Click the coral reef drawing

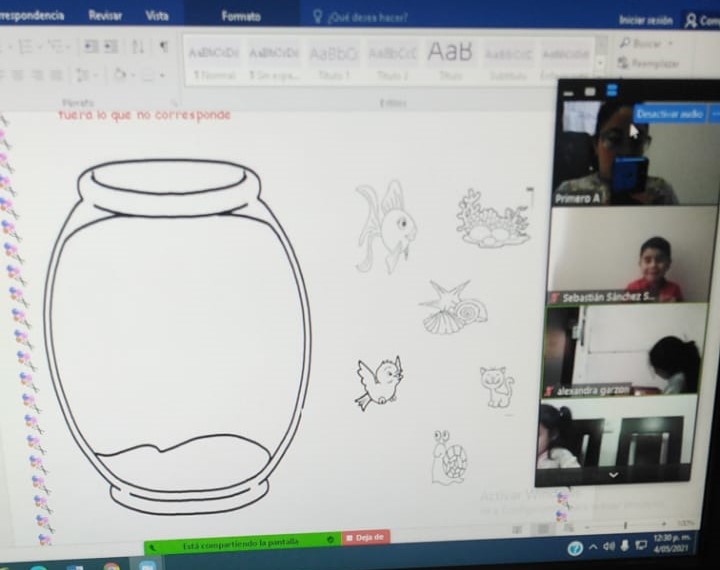[x=494, y=218]
